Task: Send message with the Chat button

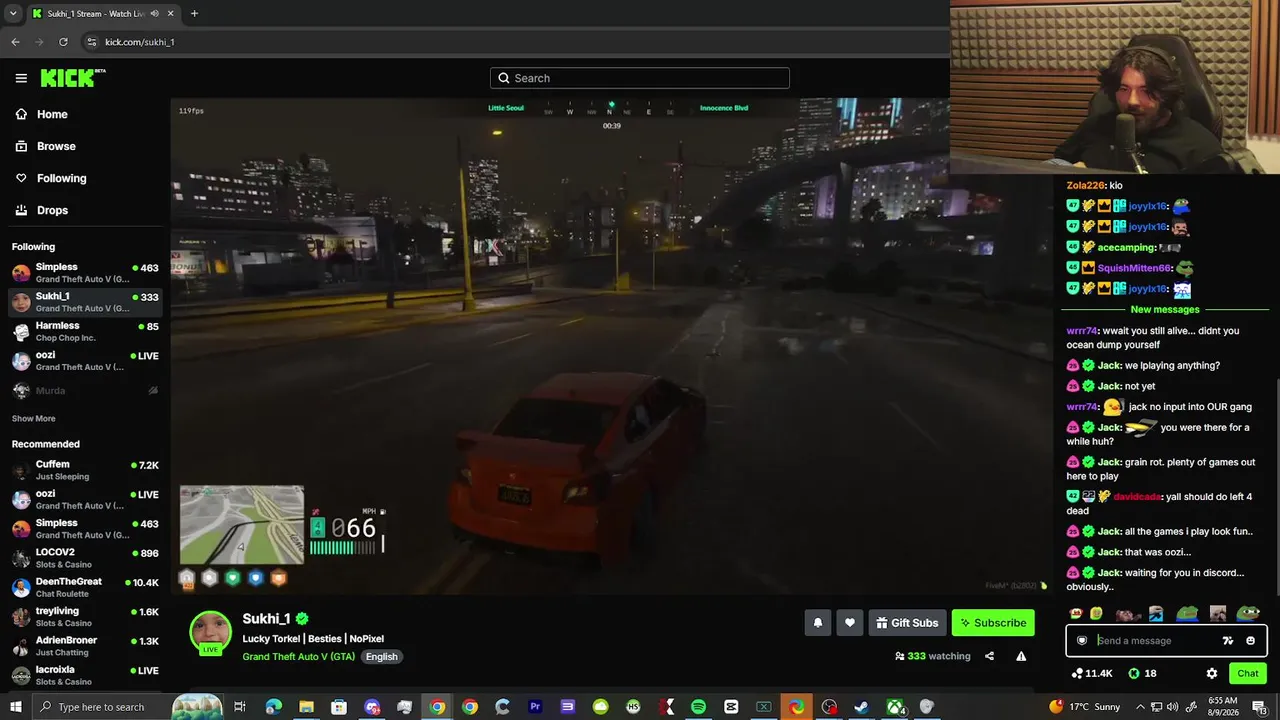Action: (x=1248, y=673)
